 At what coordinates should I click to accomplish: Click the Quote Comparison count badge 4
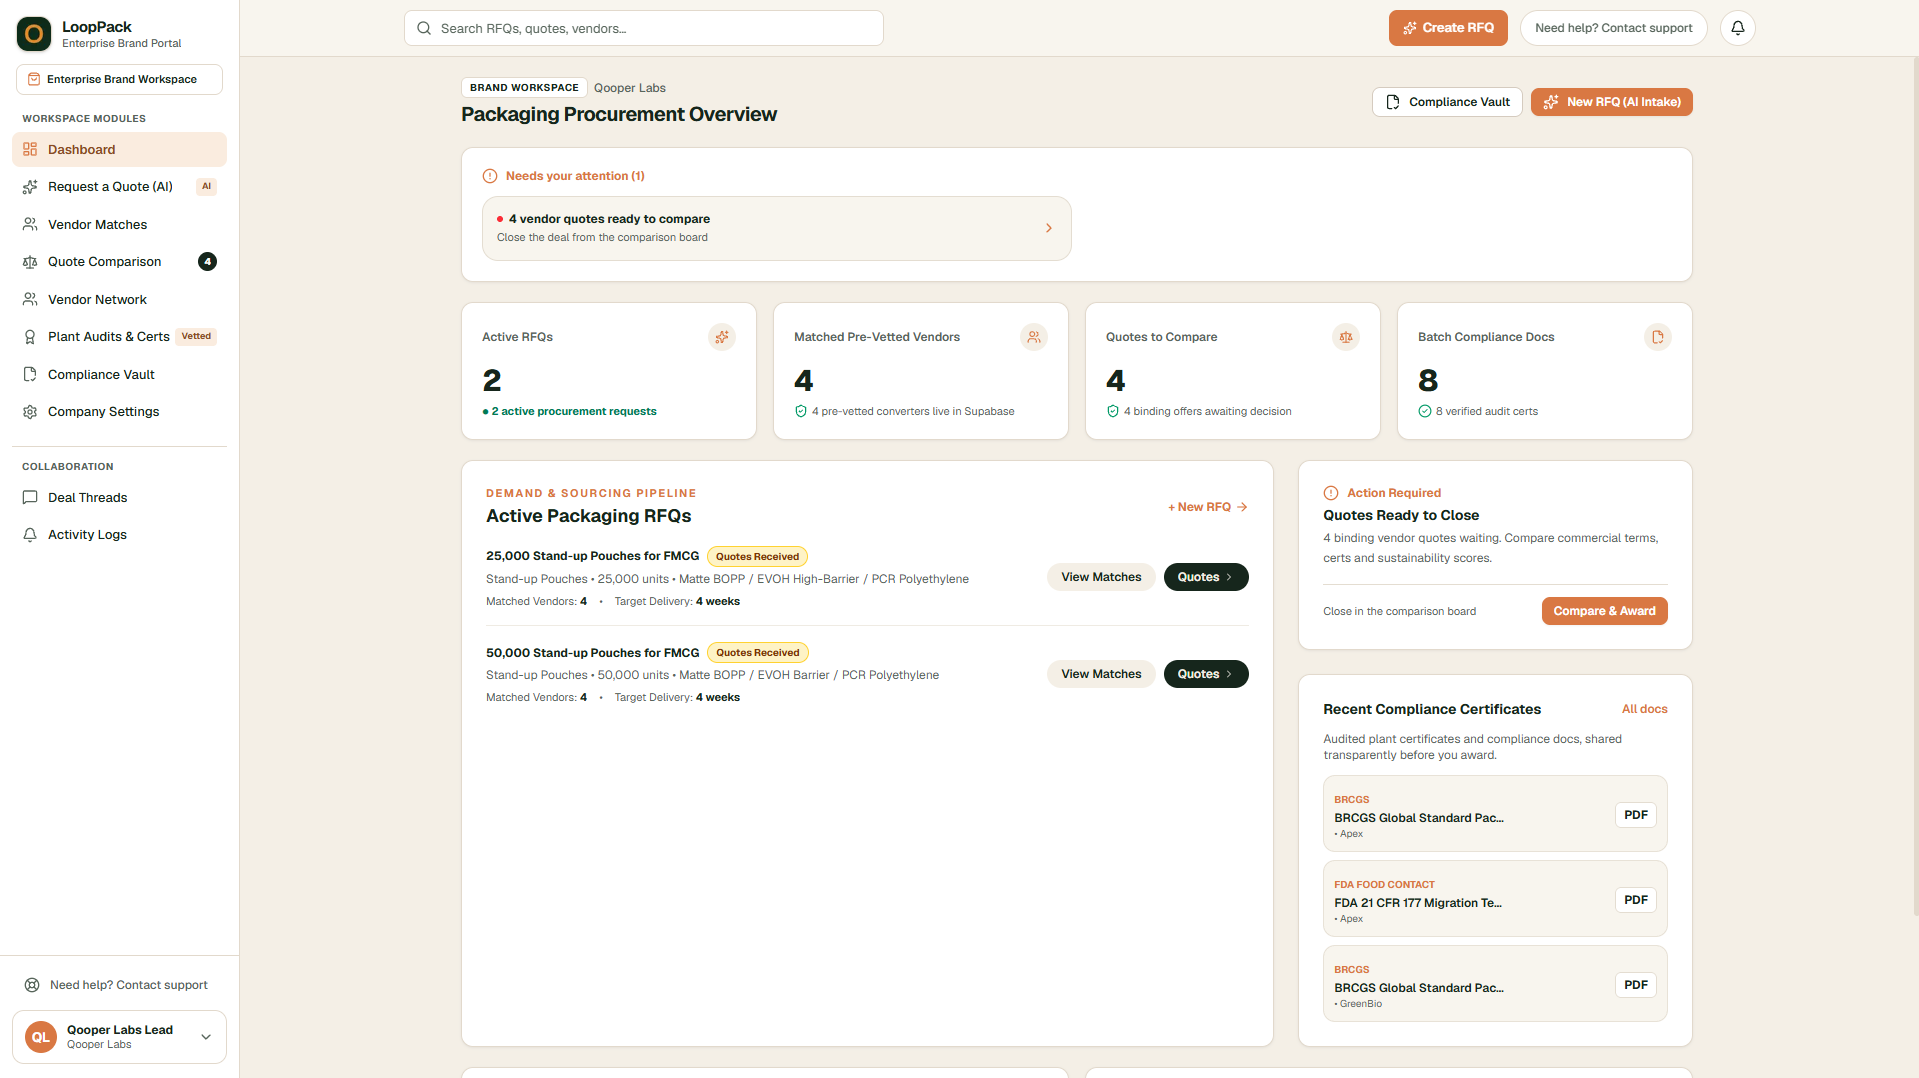[207, 262]
